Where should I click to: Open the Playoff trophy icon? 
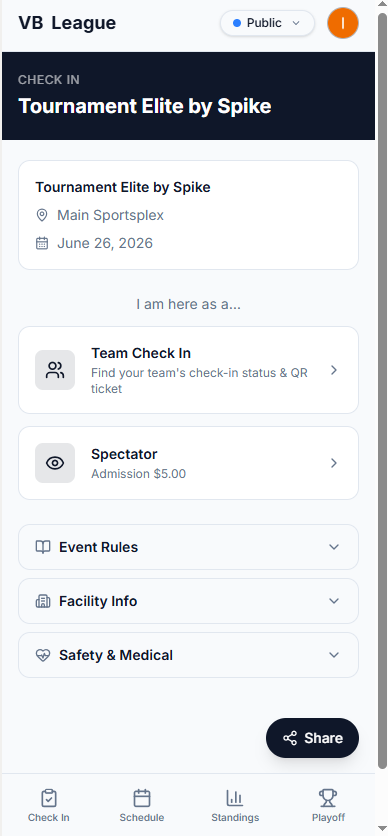pyautogui.click(x=328, y=798)
